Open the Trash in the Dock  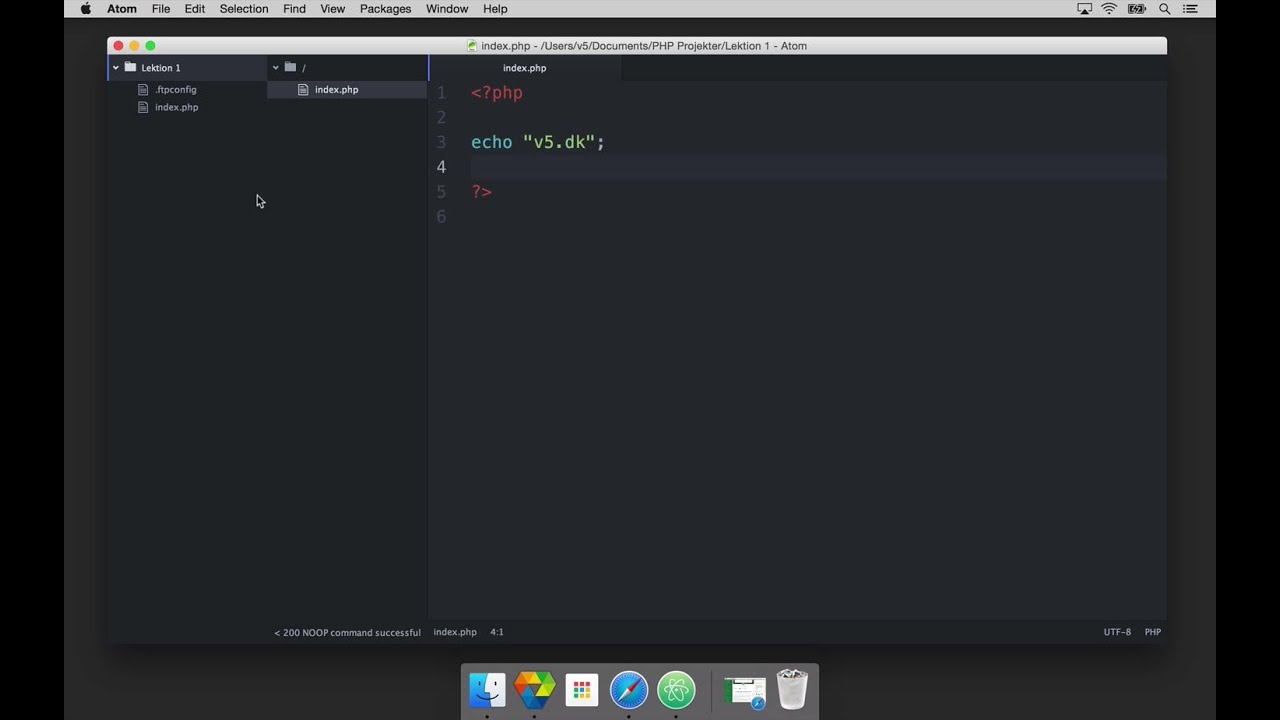(791, 689)
